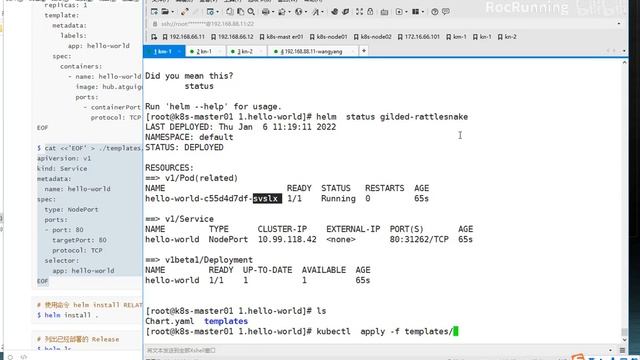Click the font settings icon
This screenshot has height=360, width=640.
click(x=316, y=12)
